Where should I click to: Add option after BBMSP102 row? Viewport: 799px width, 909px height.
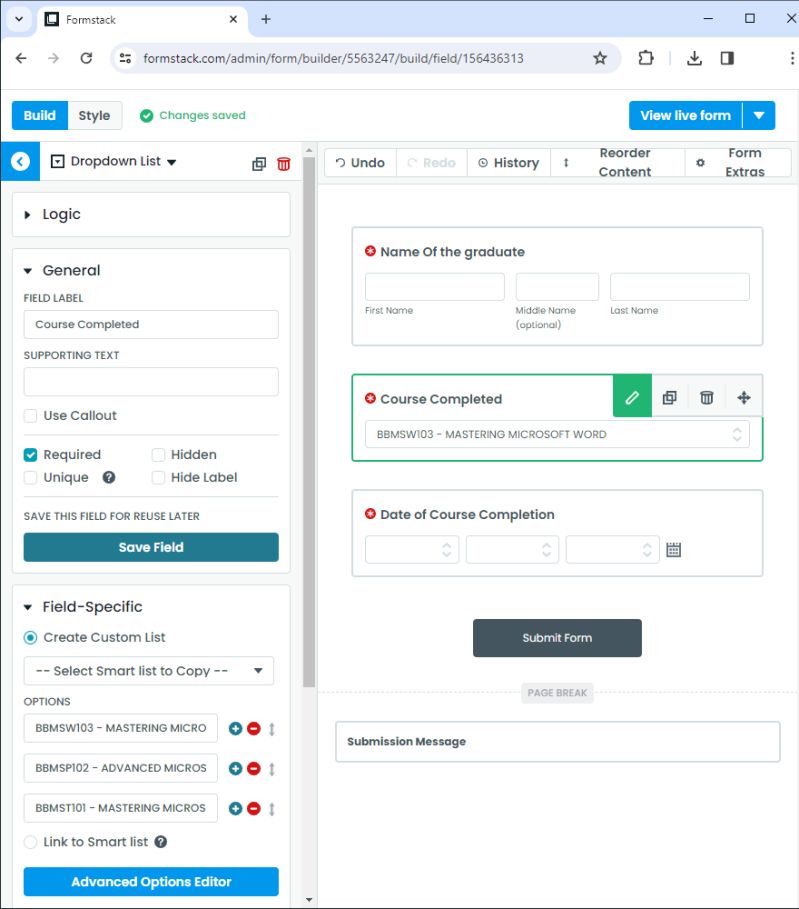tap(235, 769)
